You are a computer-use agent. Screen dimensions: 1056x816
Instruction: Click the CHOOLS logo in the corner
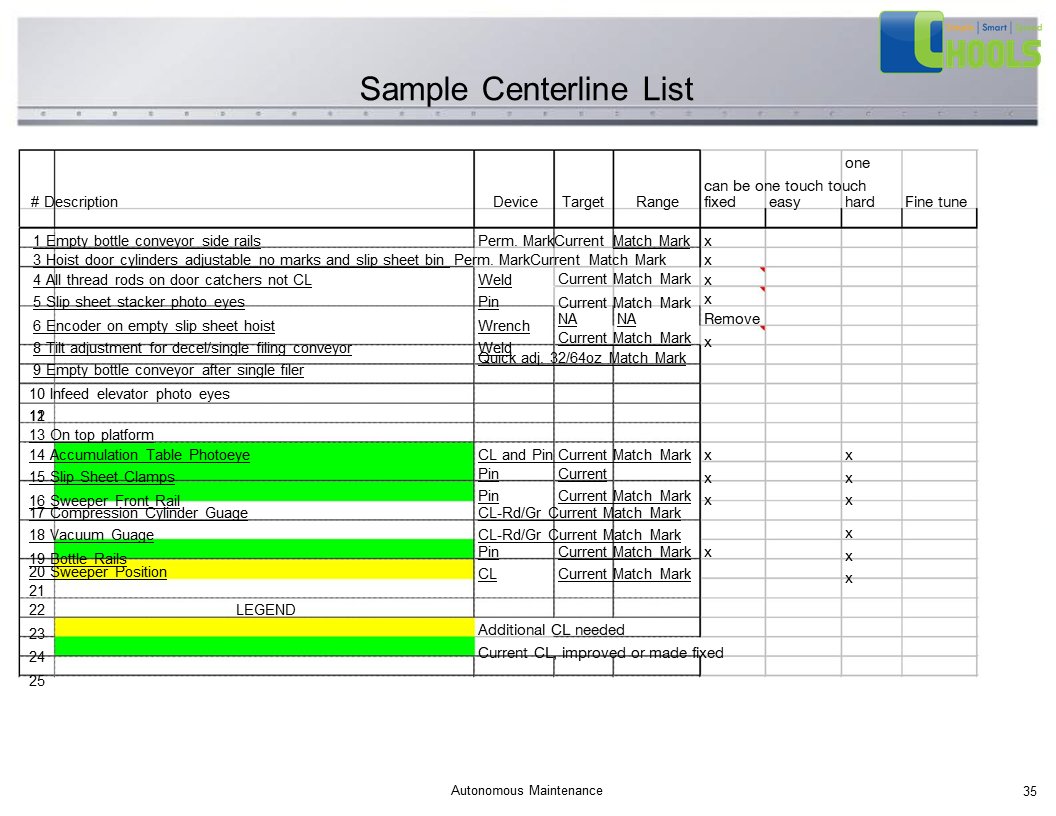click(960, 43)
